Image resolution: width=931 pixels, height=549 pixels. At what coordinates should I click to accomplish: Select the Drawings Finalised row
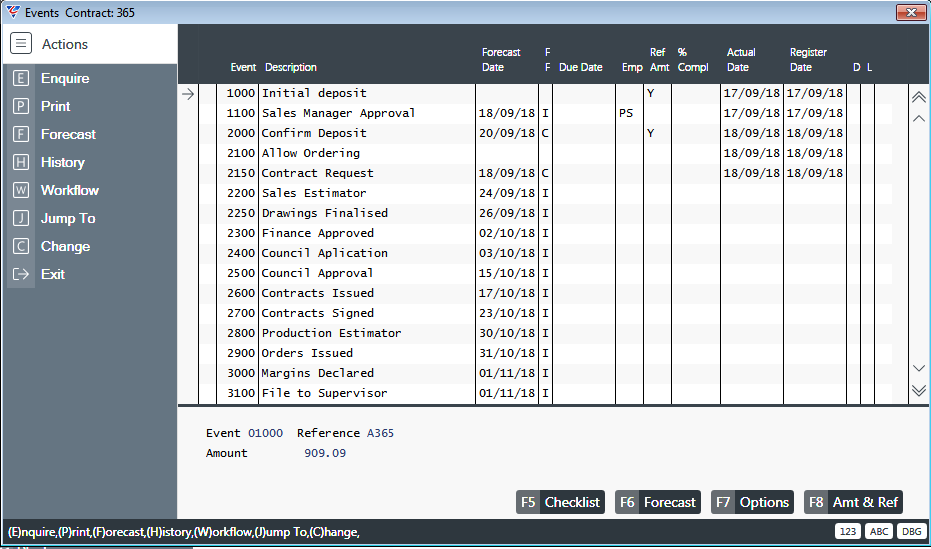pos(544,213)
